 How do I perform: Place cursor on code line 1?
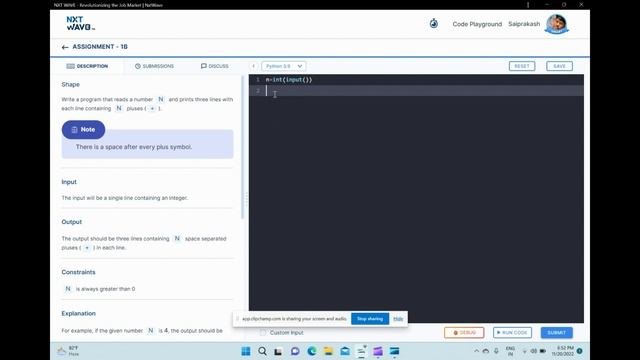[416, 80]
